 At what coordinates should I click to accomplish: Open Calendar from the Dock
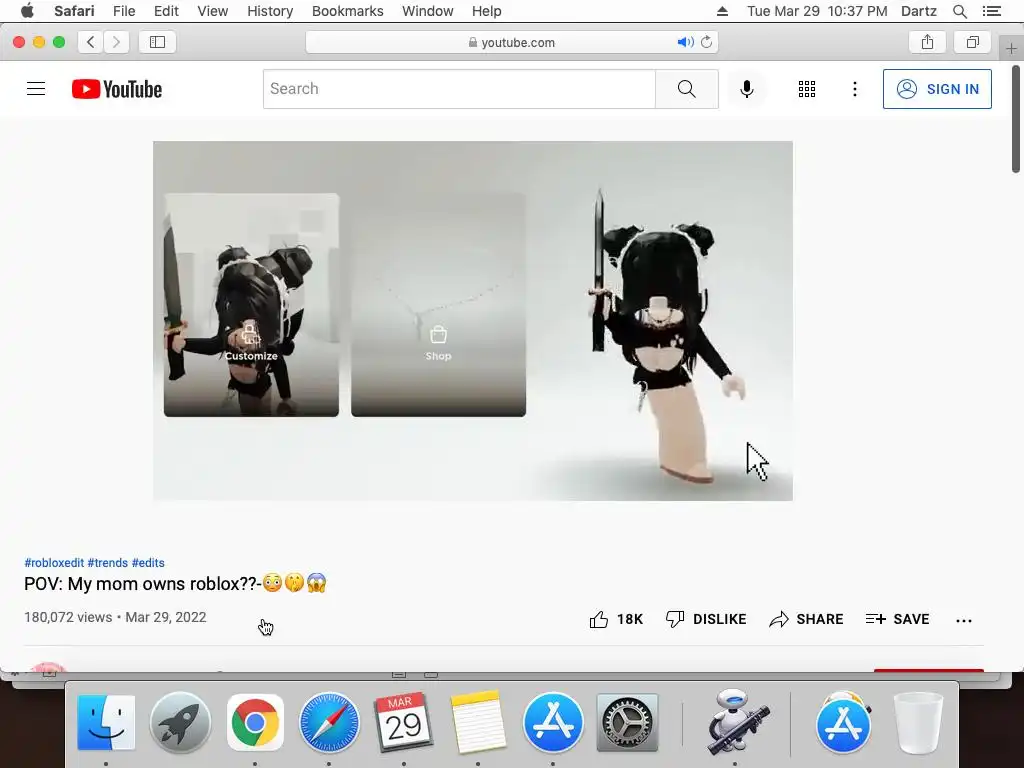click(x=404, y=722)
